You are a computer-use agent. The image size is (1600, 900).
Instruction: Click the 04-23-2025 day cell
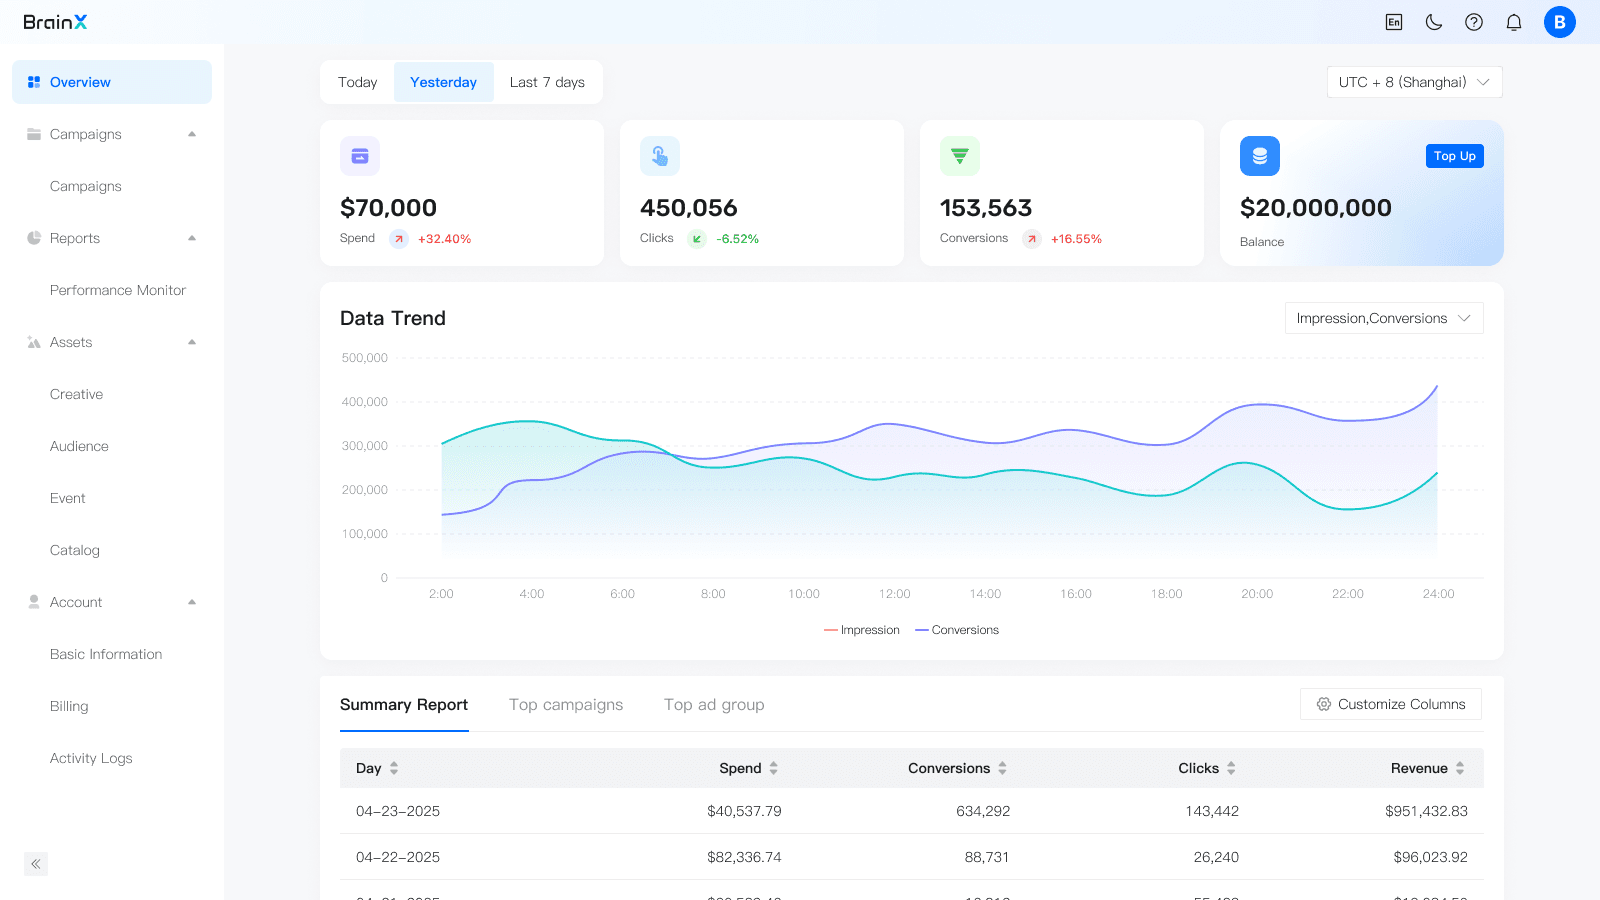[x=398, y=811]
